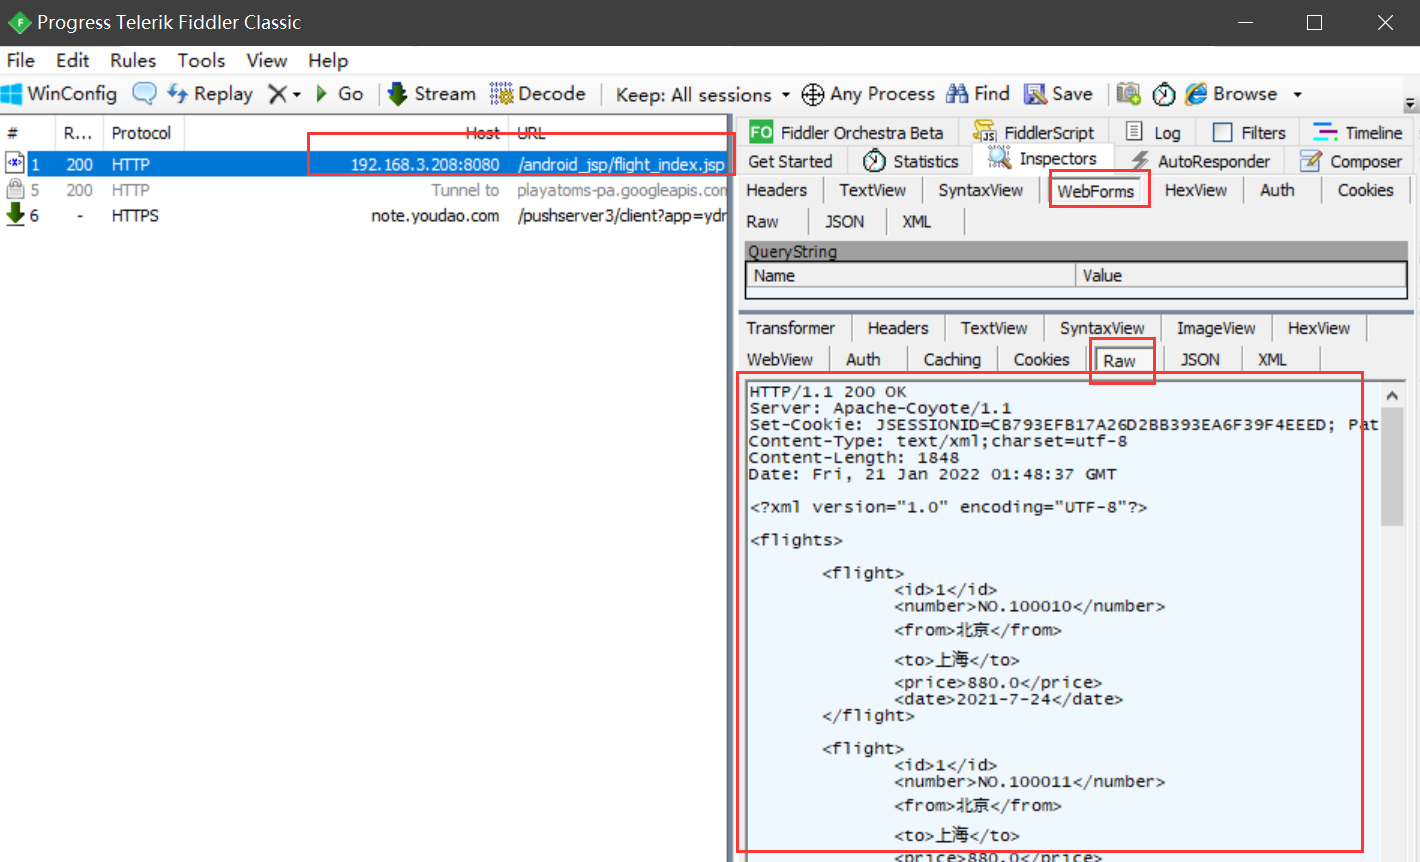Select the response ImageView tab
Image resolution: width=1420 pixels, height=862 pixels.
tap(1215, 328)
